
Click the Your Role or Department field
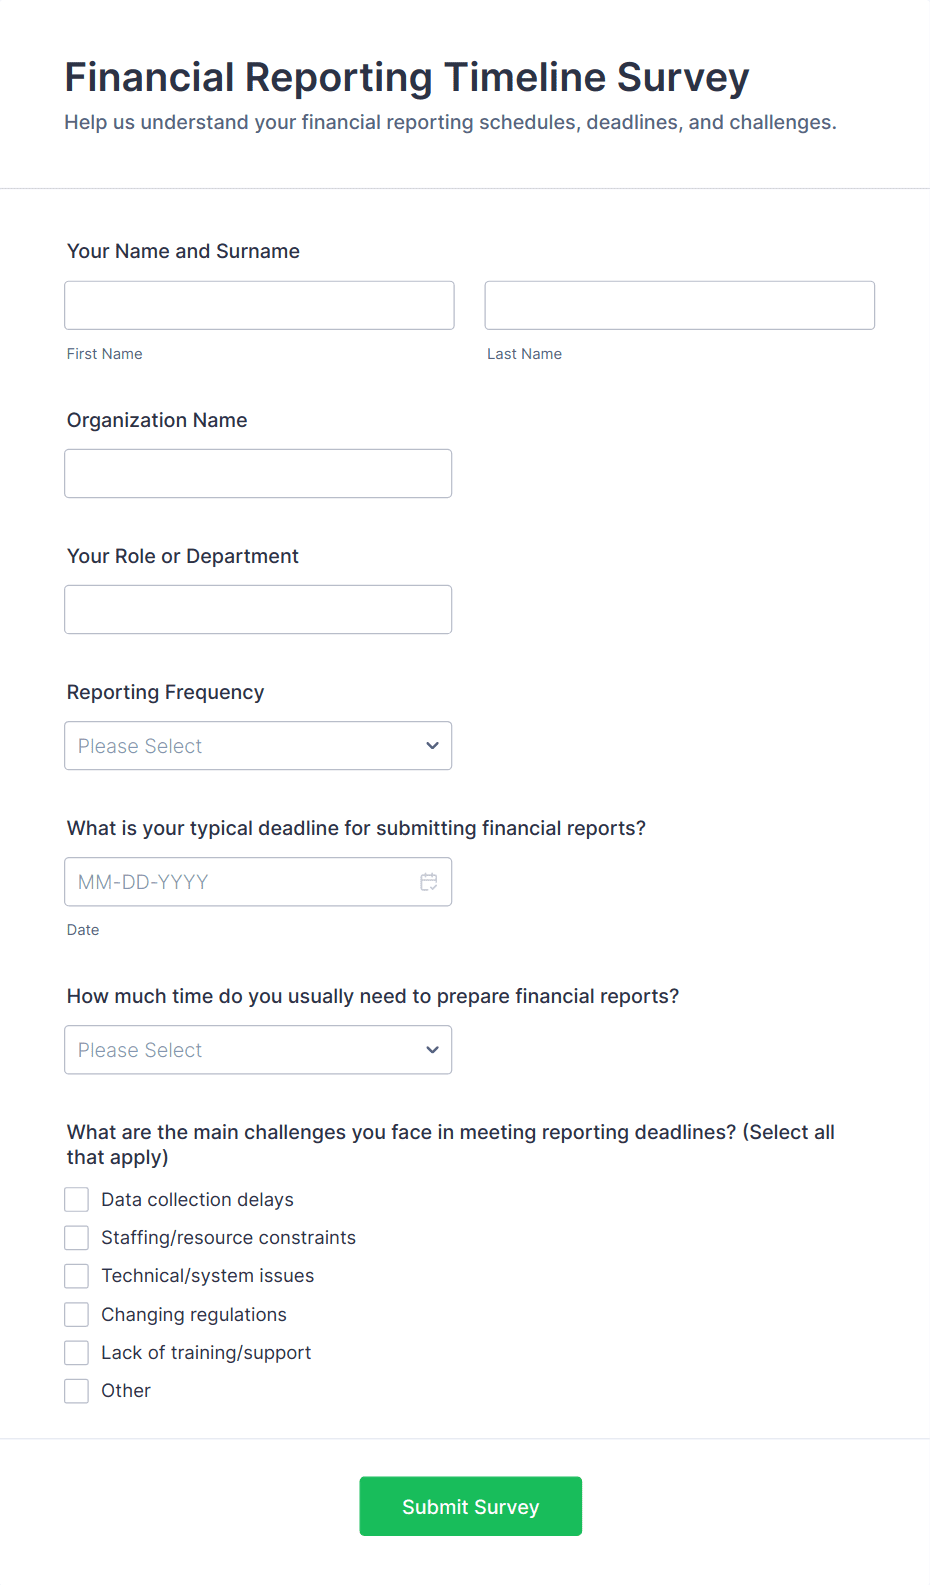click(257, 609)
